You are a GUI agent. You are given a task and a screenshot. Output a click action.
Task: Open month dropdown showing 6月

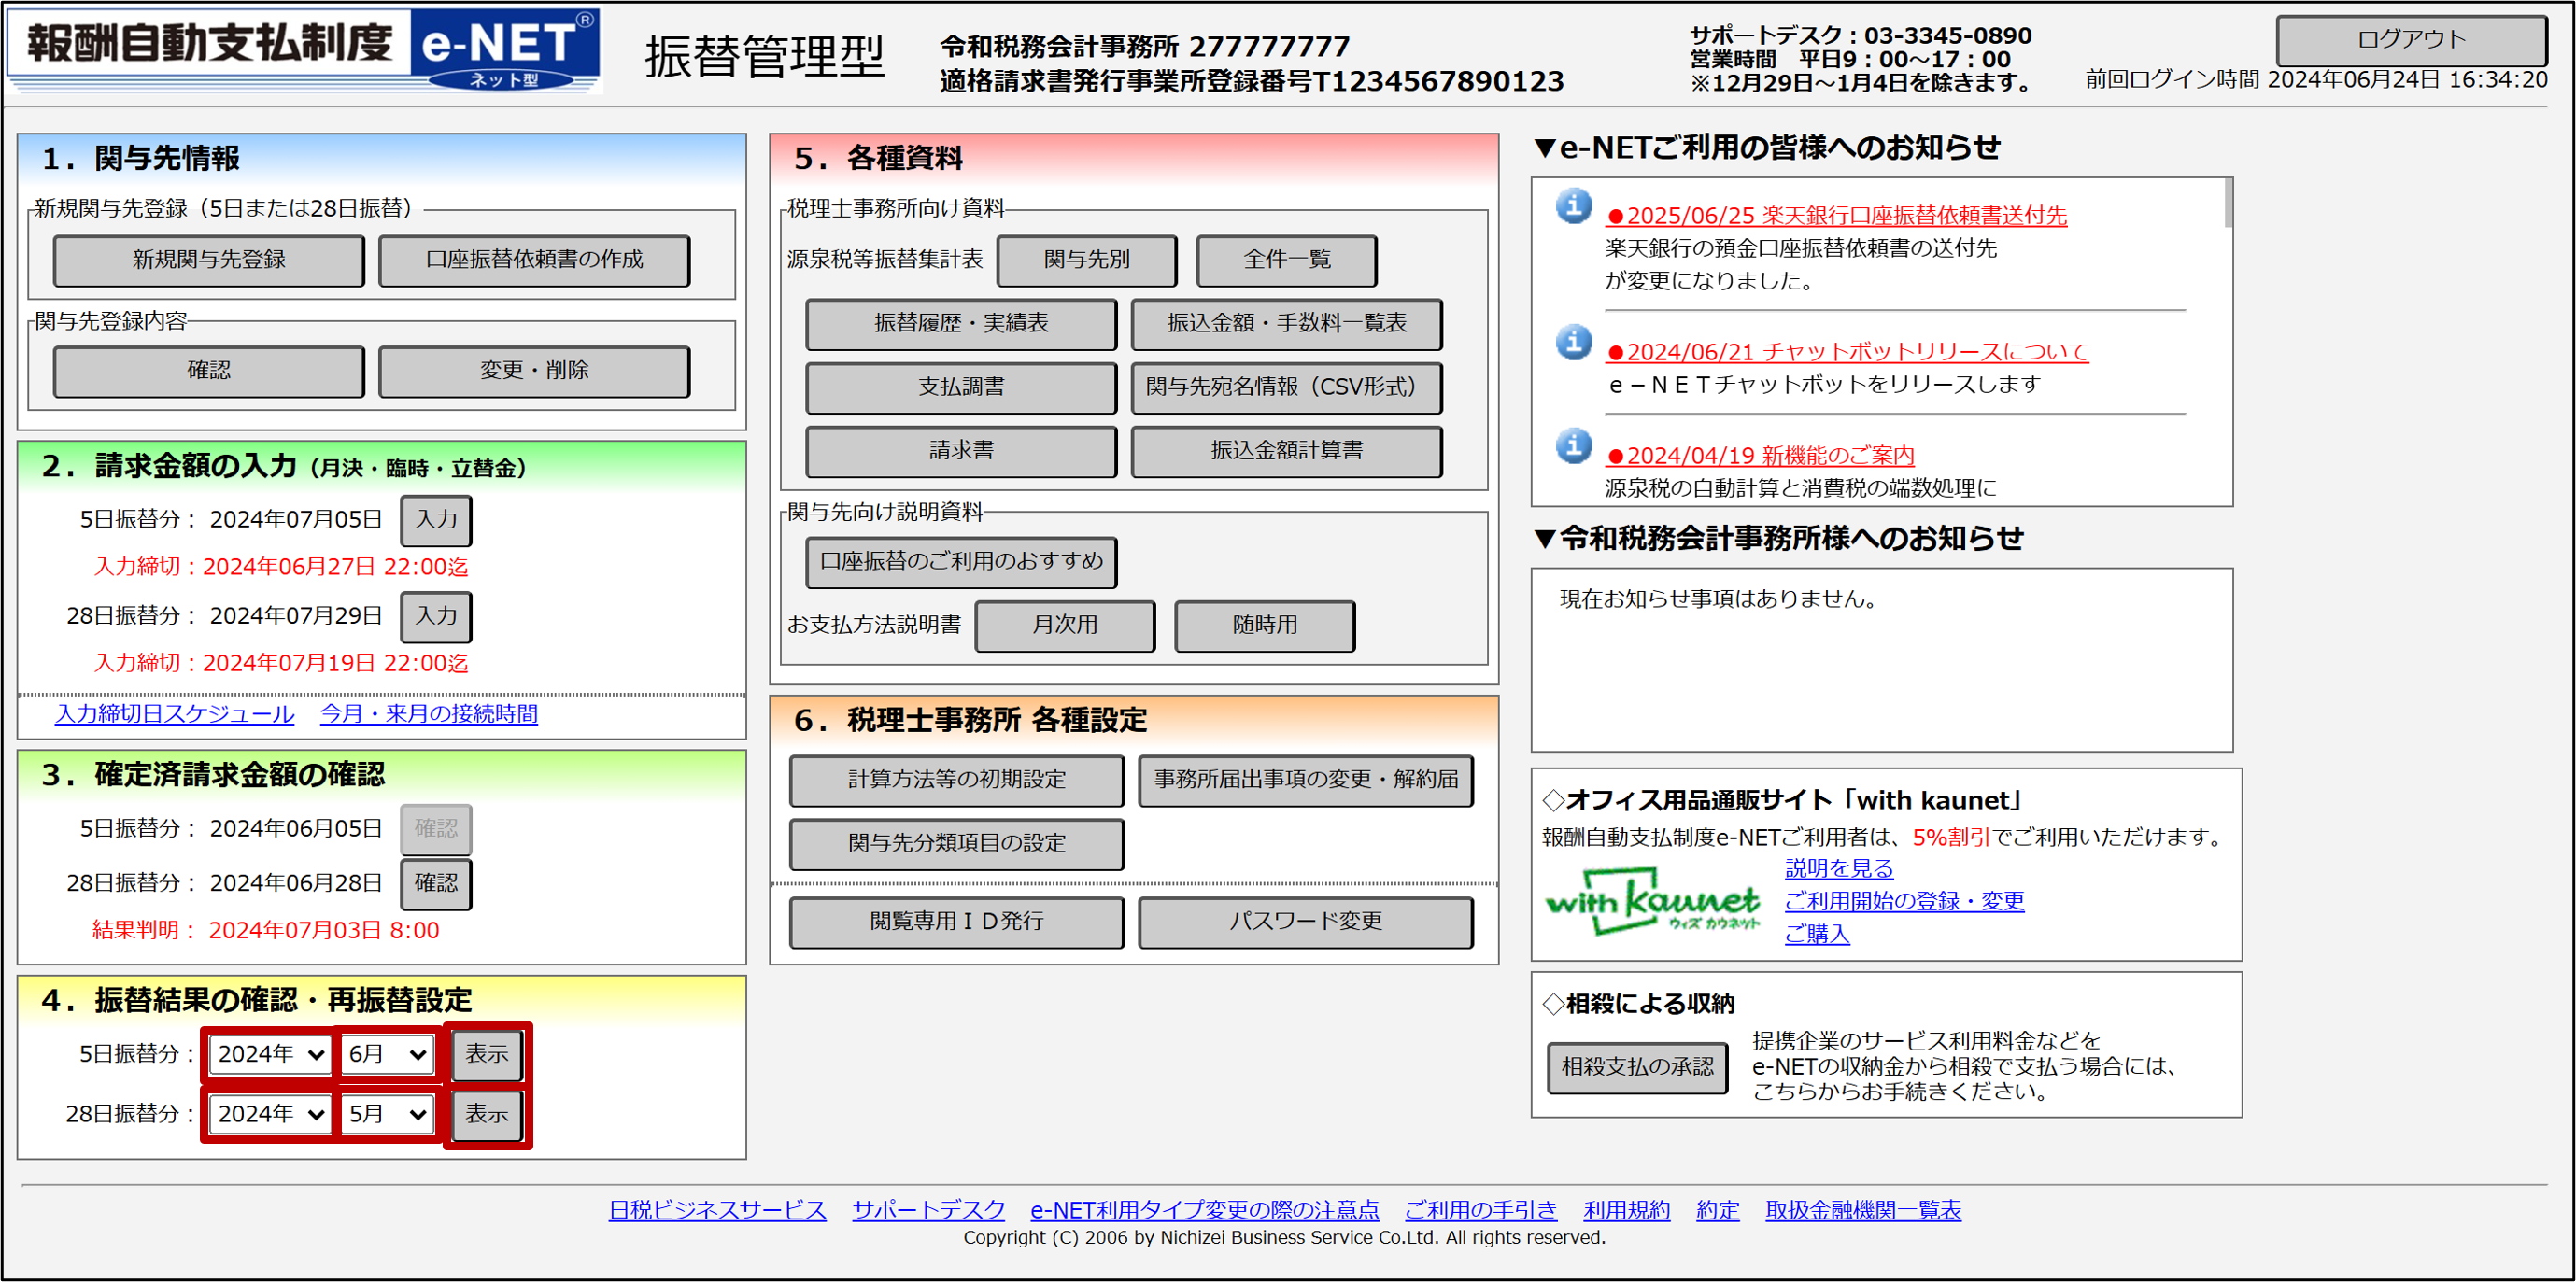[388, 1054]
